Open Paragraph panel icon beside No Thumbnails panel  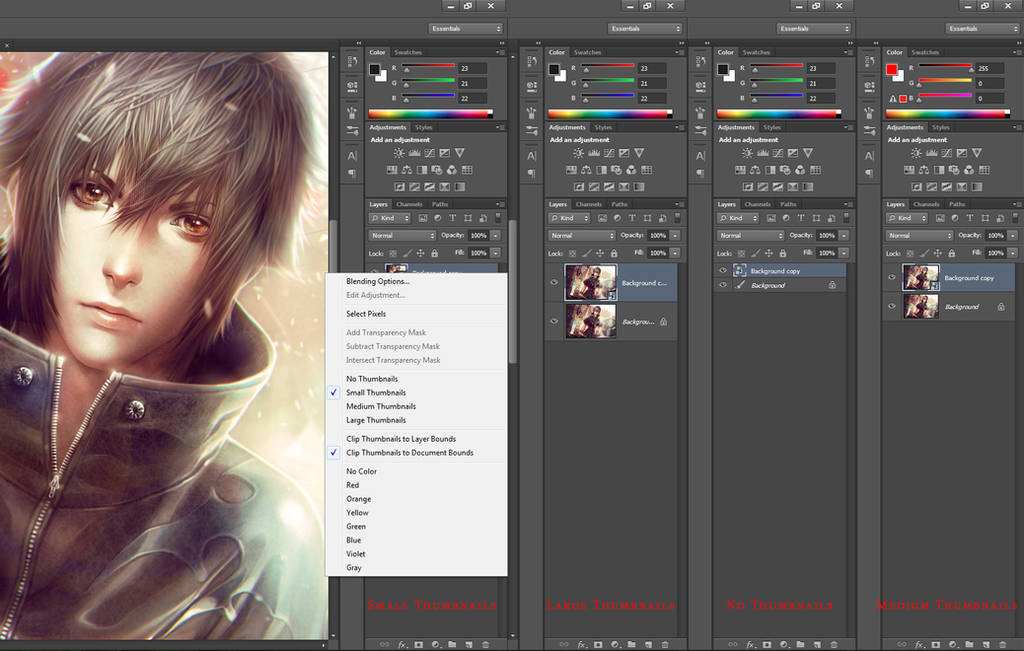[x=701, y=174]
